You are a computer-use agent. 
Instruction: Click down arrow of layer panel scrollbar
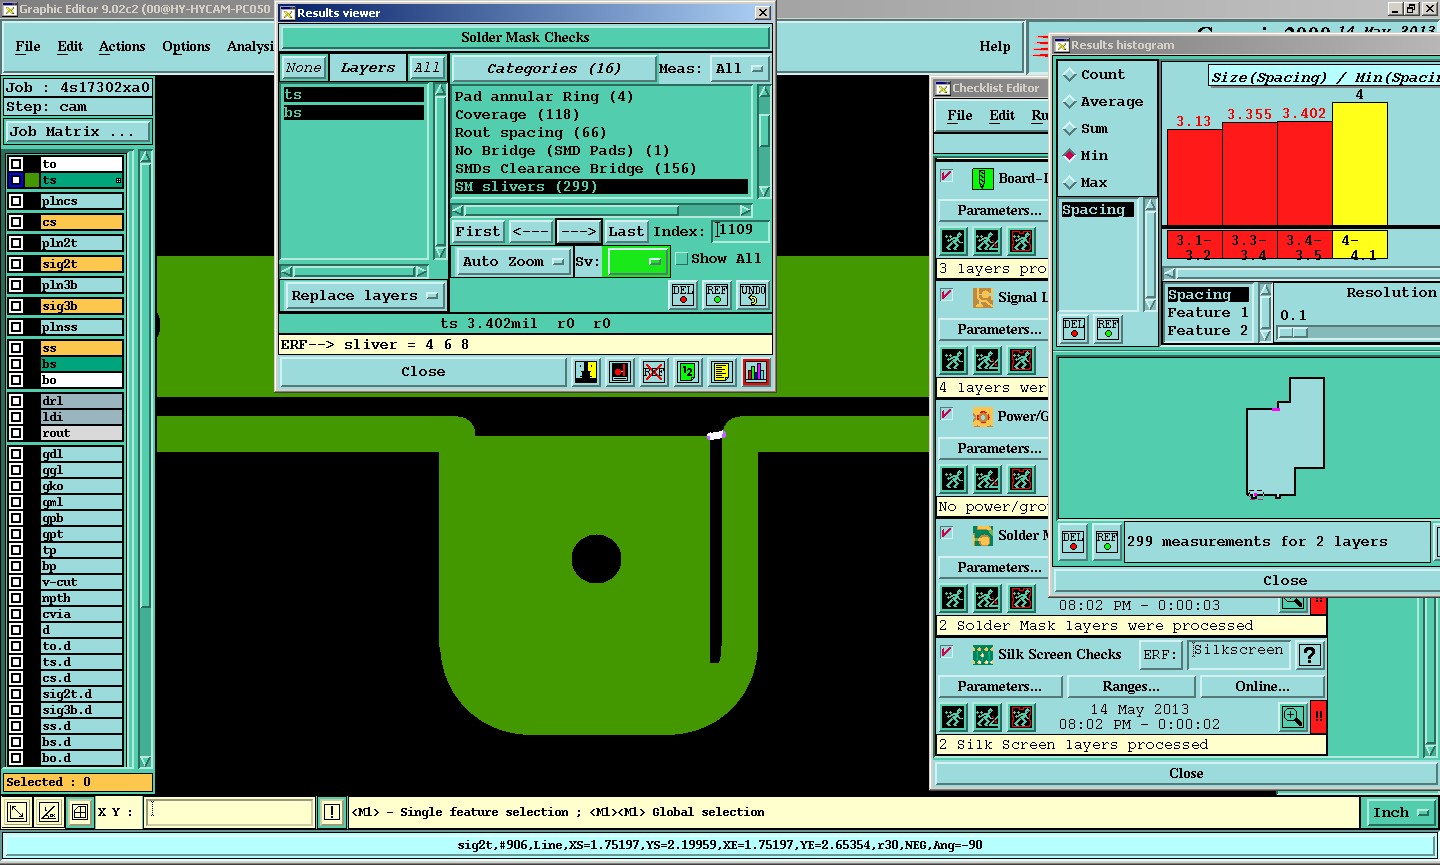pos(145,761)
